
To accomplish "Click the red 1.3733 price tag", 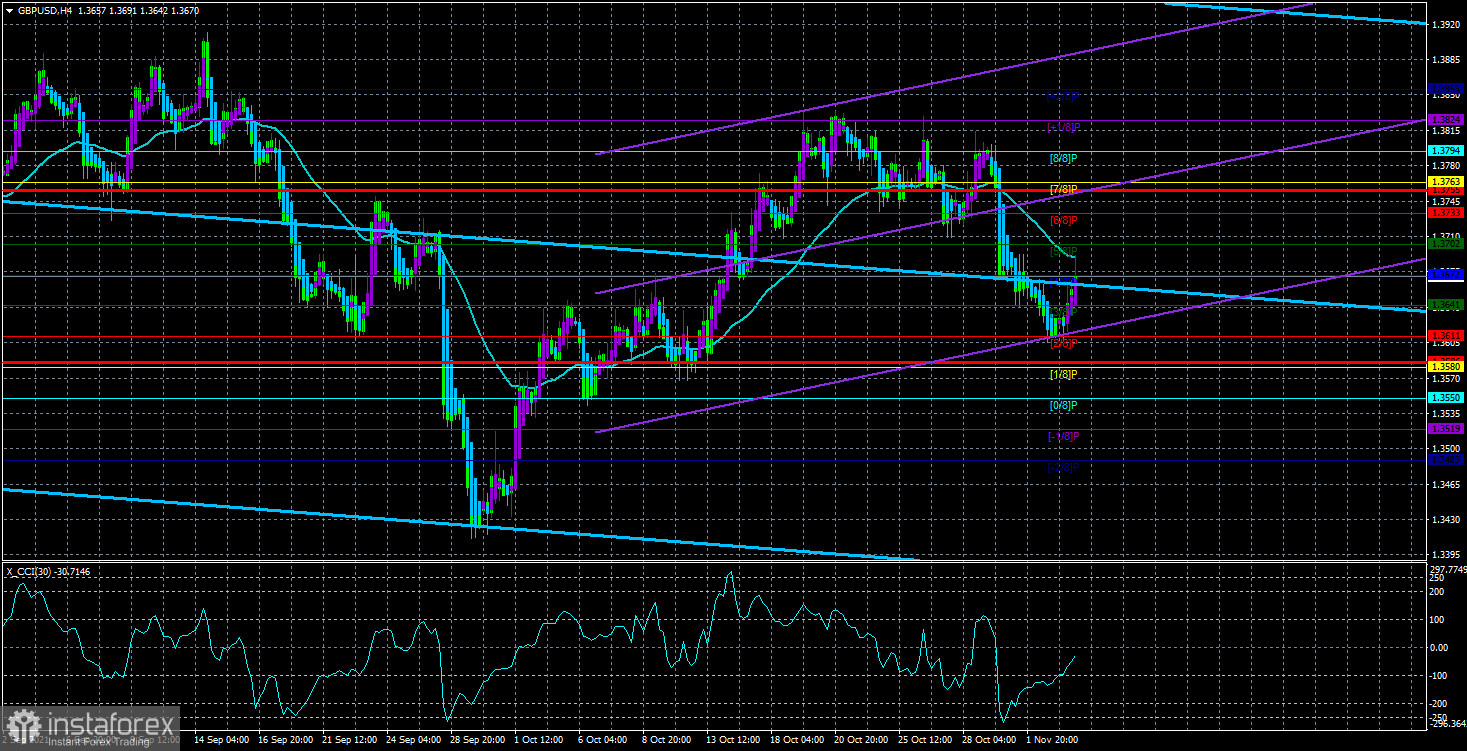I will [1447, 212].
